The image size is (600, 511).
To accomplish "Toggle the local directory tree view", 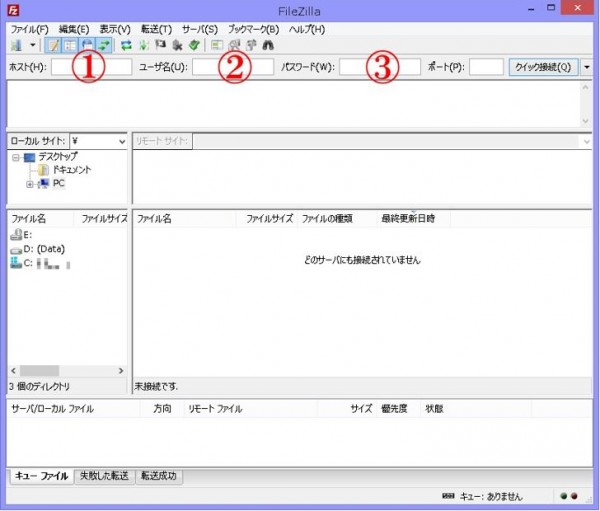I will (x=70, y=46).
